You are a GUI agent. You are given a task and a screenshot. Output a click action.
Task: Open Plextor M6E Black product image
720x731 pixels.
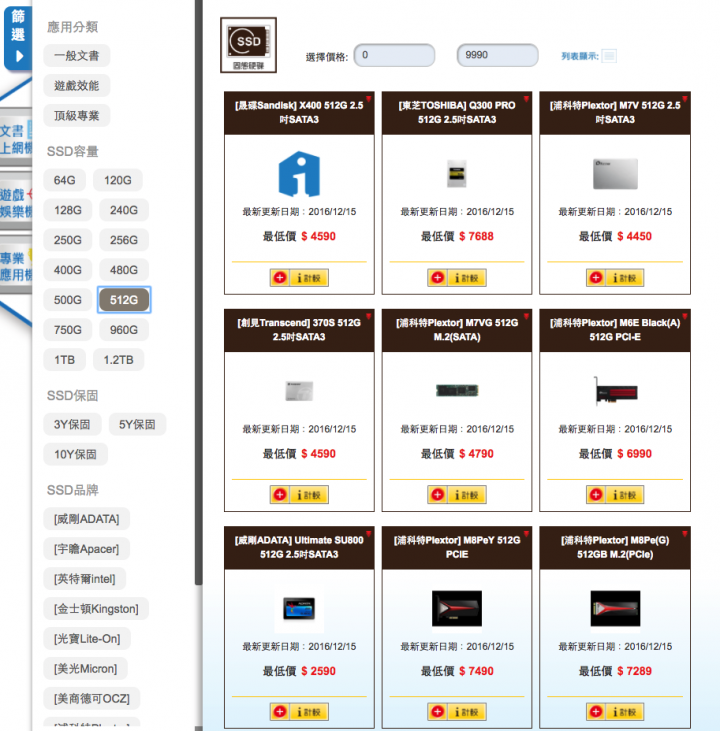[x=615, y=391]
